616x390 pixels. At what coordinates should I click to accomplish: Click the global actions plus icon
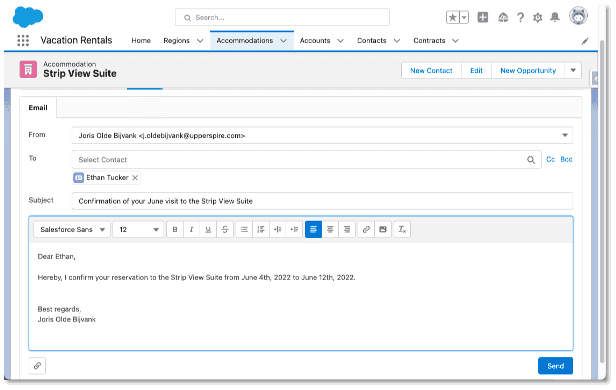click(x=482, y=17)
